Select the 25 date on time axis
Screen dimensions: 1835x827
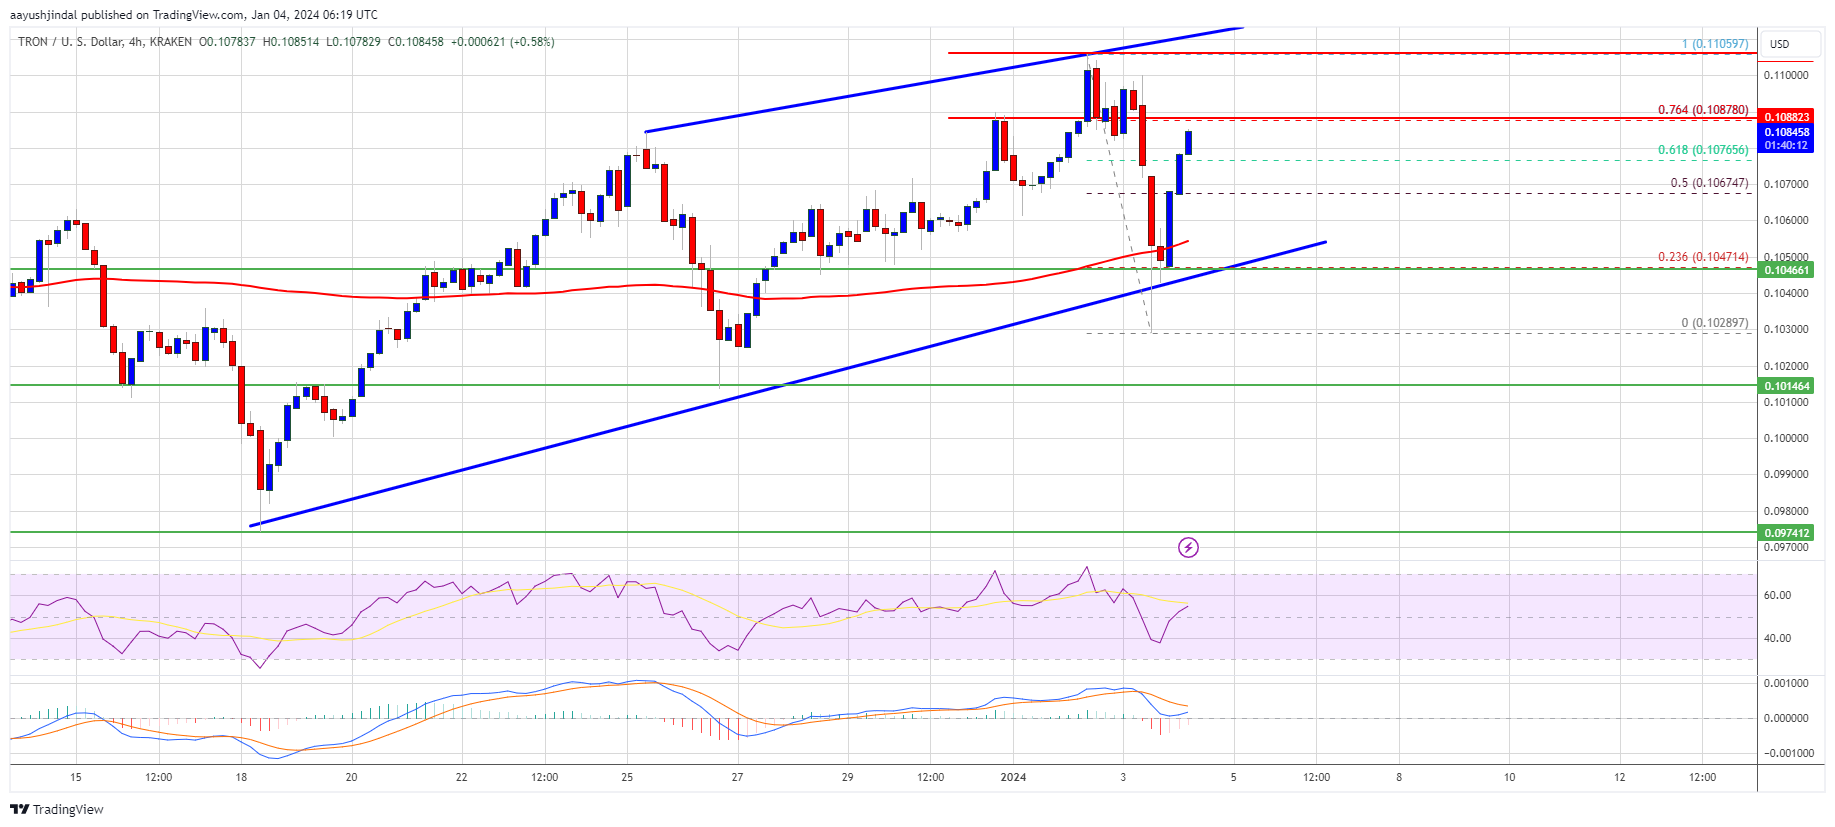[627, 777]
